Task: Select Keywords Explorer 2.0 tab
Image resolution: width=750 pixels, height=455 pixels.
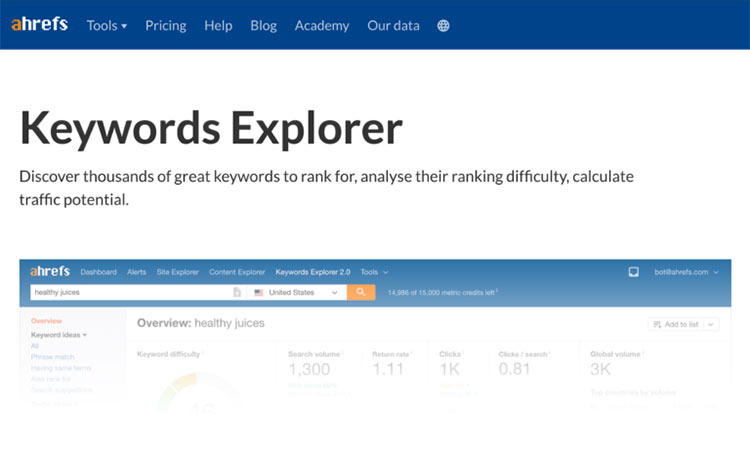Action: pyautogui.click(x=313, y=272)
